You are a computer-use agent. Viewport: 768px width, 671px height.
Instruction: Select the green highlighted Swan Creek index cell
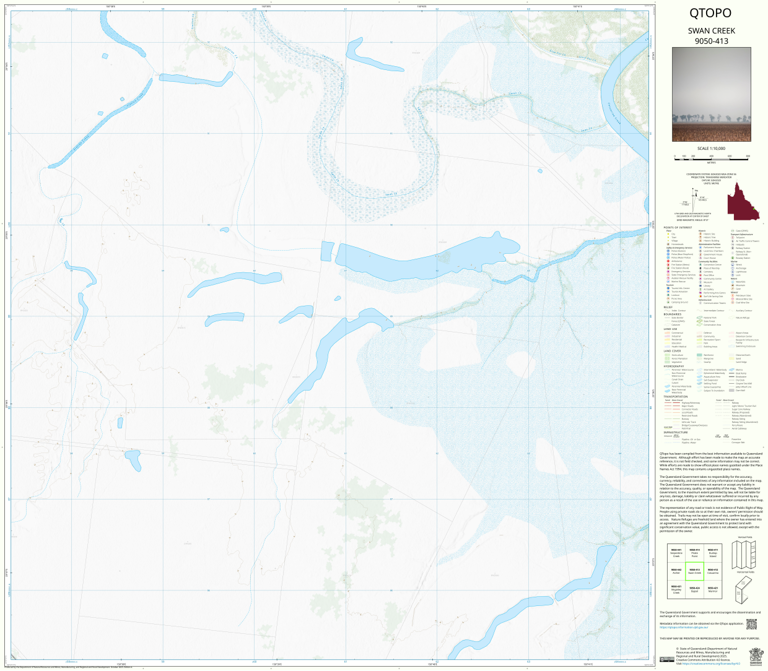pos(694,571)
